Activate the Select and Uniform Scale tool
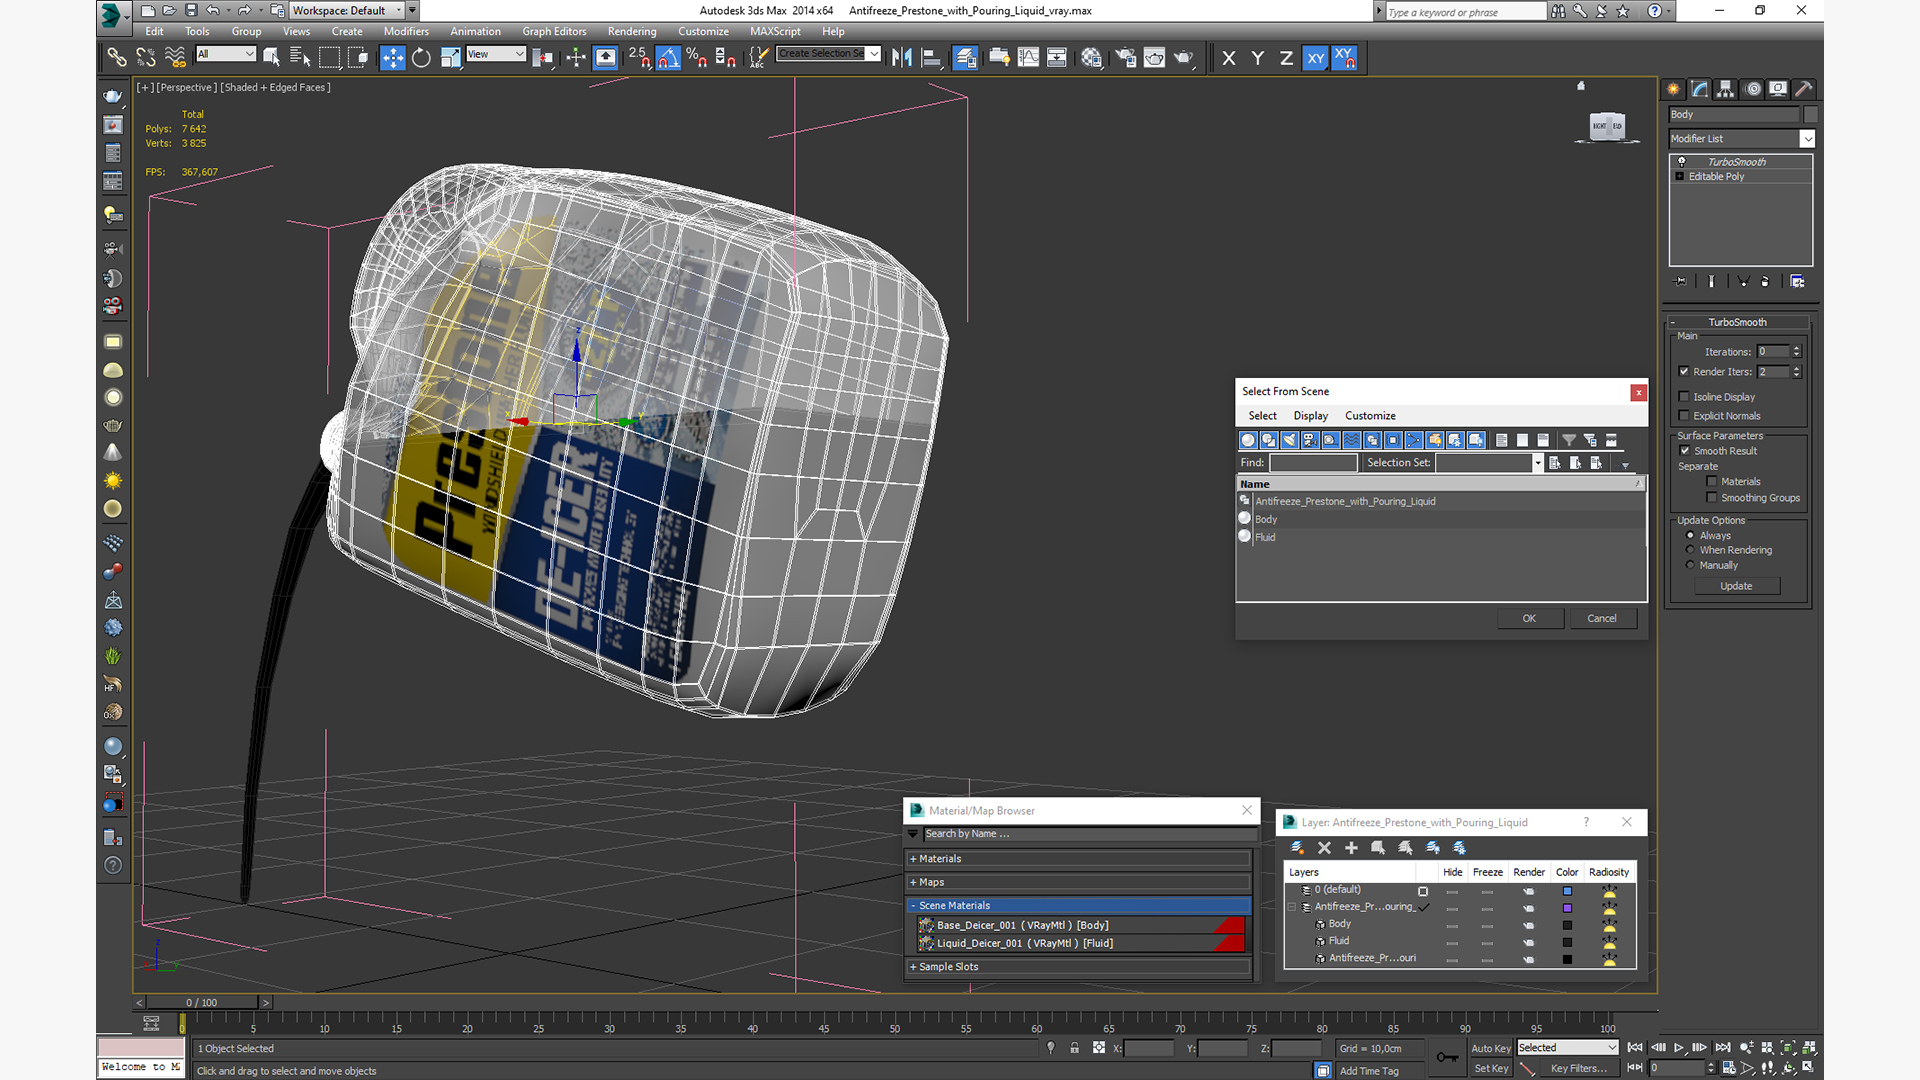The height and width of the screenshot is (1080, 1920). [x=450, y=58]
